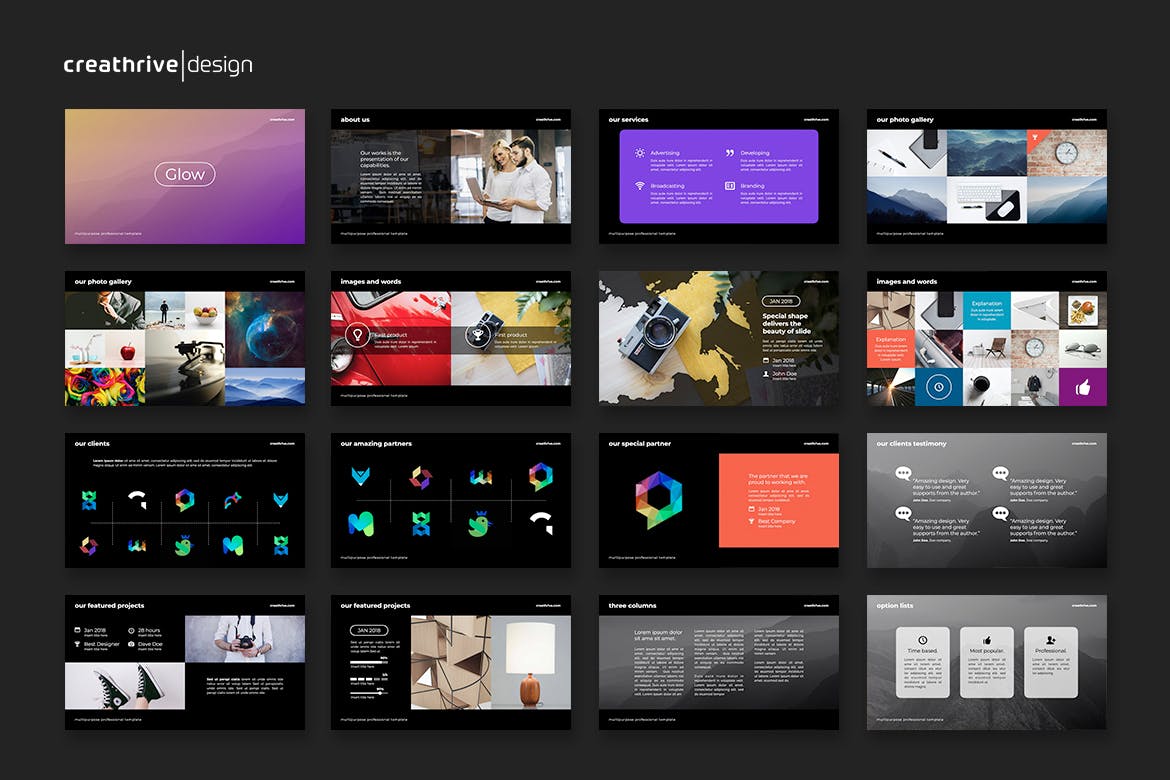
Task: Click the thumbs-up icon in the purple tile
Action: point(1083,387)
